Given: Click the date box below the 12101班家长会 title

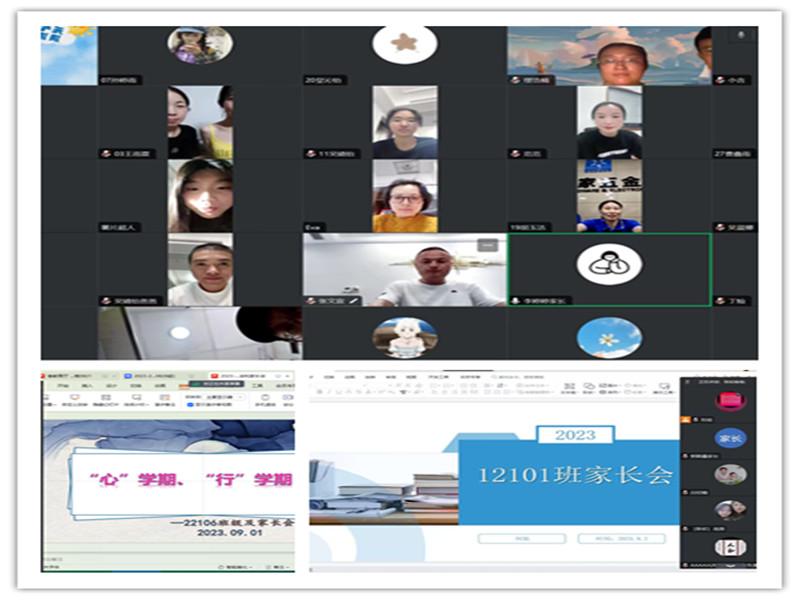Looking at the screenshot, I should (621, 538).
